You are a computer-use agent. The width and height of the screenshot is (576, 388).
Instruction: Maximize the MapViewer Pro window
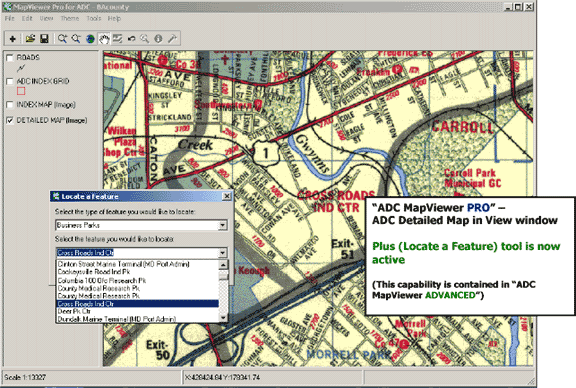coord(518,7)
